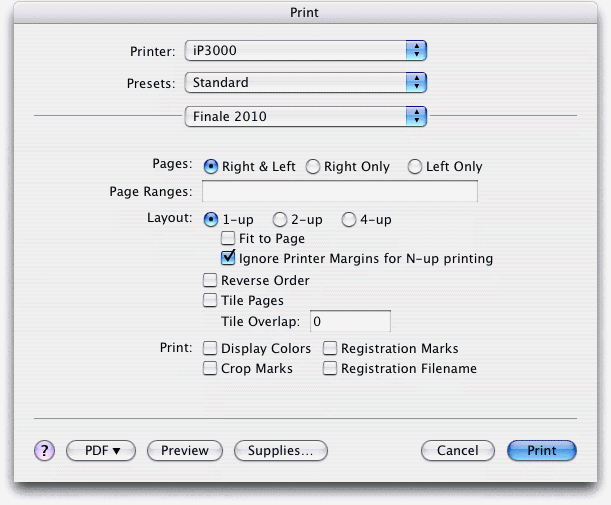Check the Display Colors option
This screenshot has width=611, height=505.
pyautogui.click(x=210, y=348)
